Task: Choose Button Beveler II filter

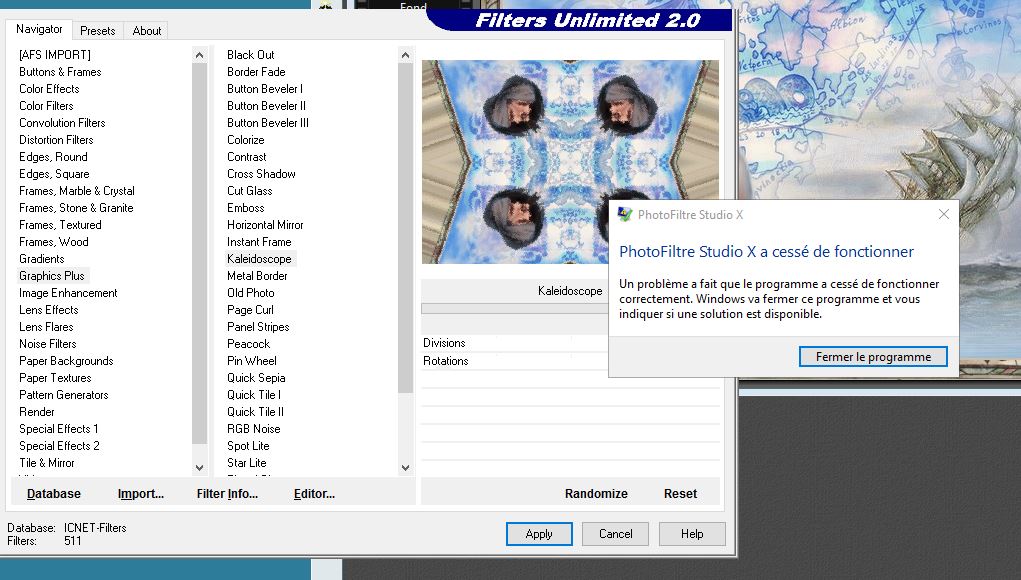Action: tap(266, 105)
